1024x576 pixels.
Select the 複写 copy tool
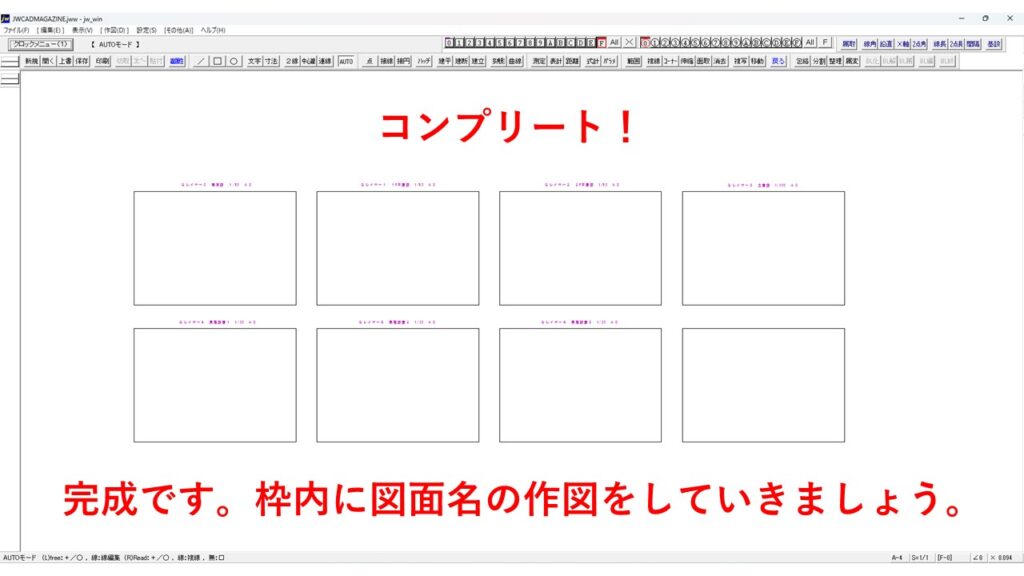[x=740, y=61]
